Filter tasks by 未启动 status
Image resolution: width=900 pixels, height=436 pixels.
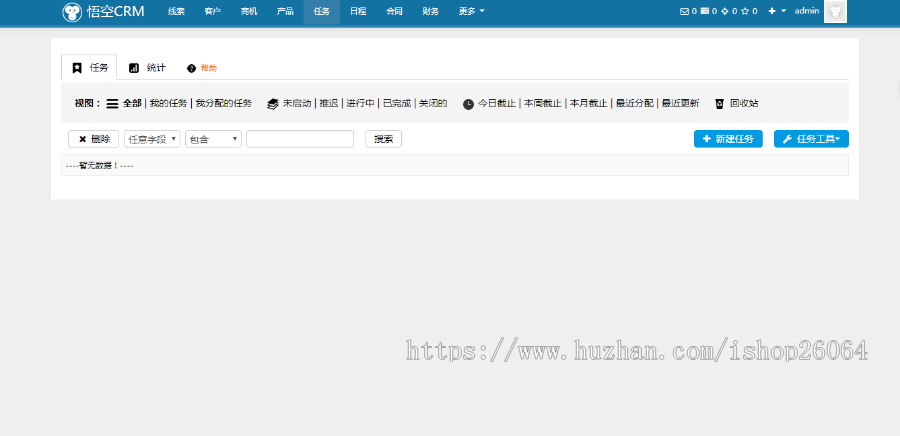(297, 103)
